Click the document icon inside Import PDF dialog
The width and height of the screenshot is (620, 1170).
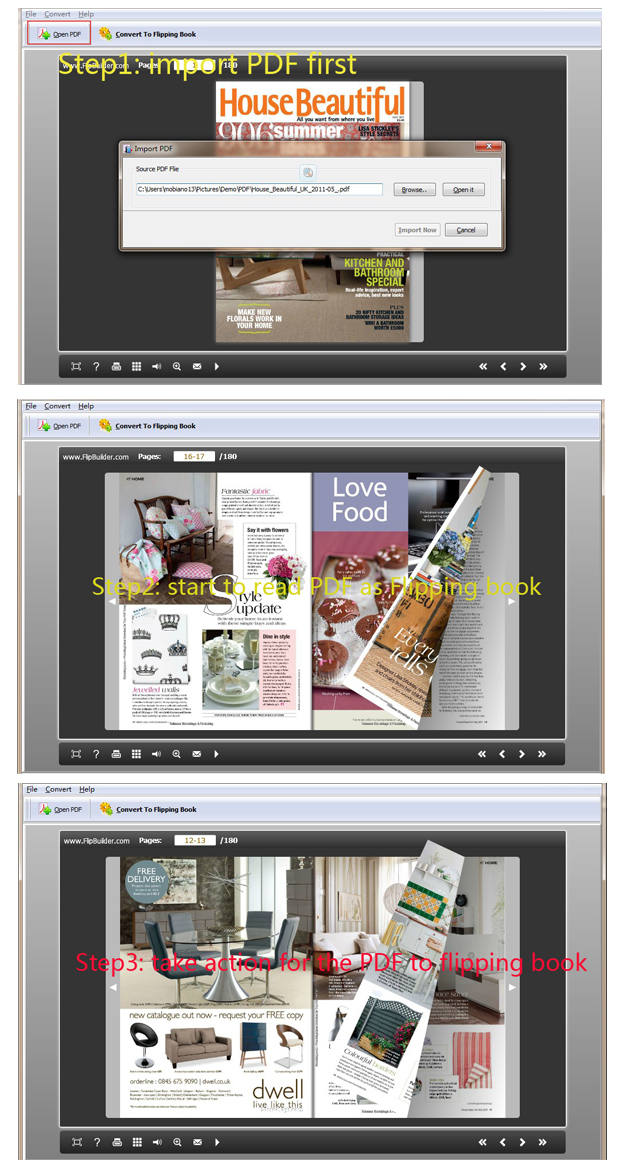(308, 172)
